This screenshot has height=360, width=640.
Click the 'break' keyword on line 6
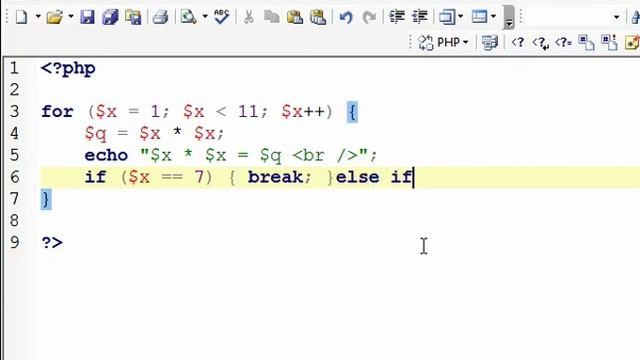(x=276, y=177)
